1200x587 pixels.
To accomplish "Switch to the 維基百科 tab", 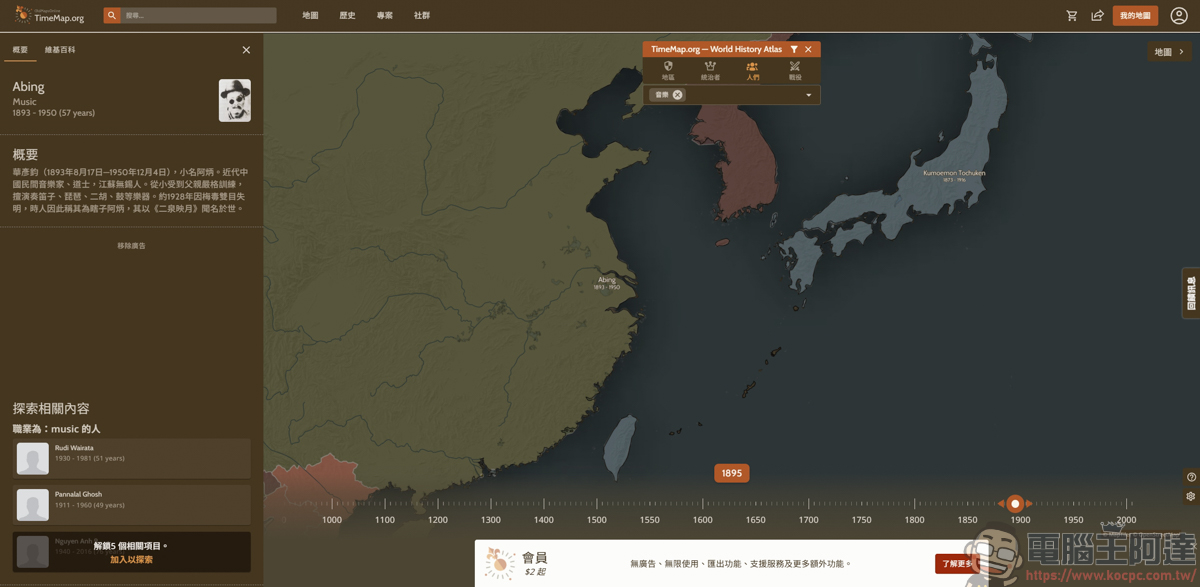I will (60, 50).
